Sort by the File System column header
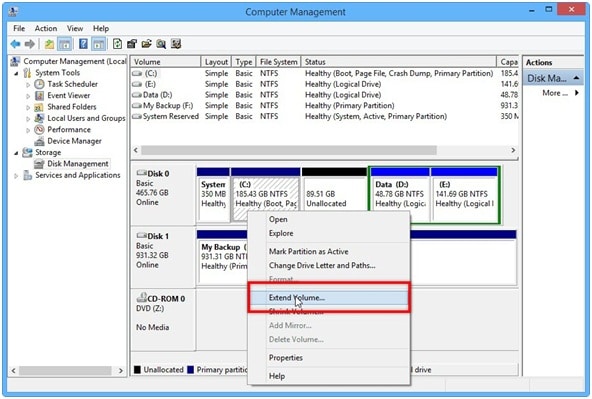Screen dimensions: 592x399 [279, 62]
